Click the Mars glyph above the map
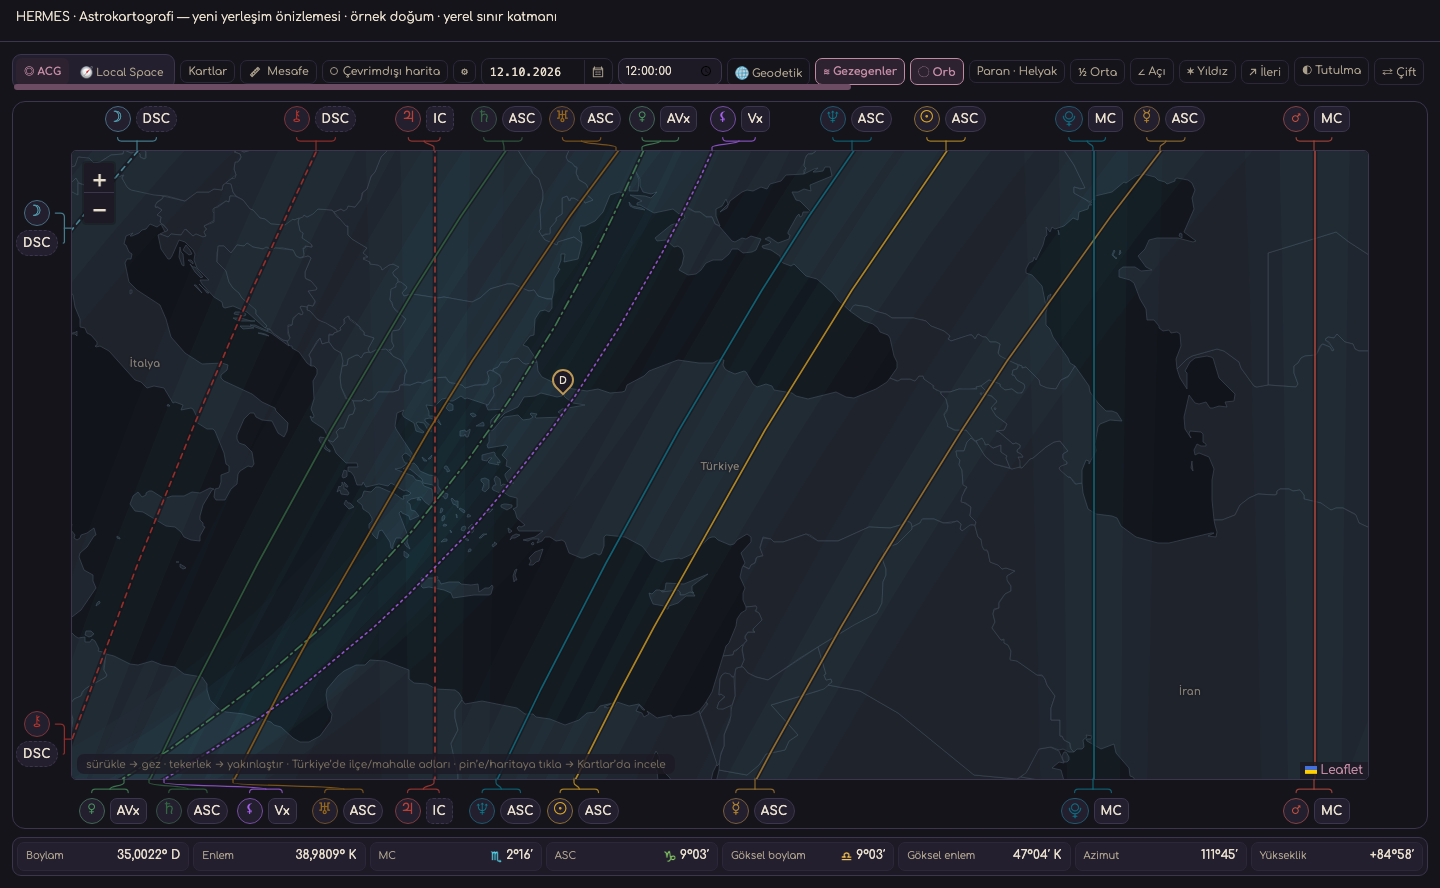Viewport: 1440px width, 888px height. coord(1296,118)
